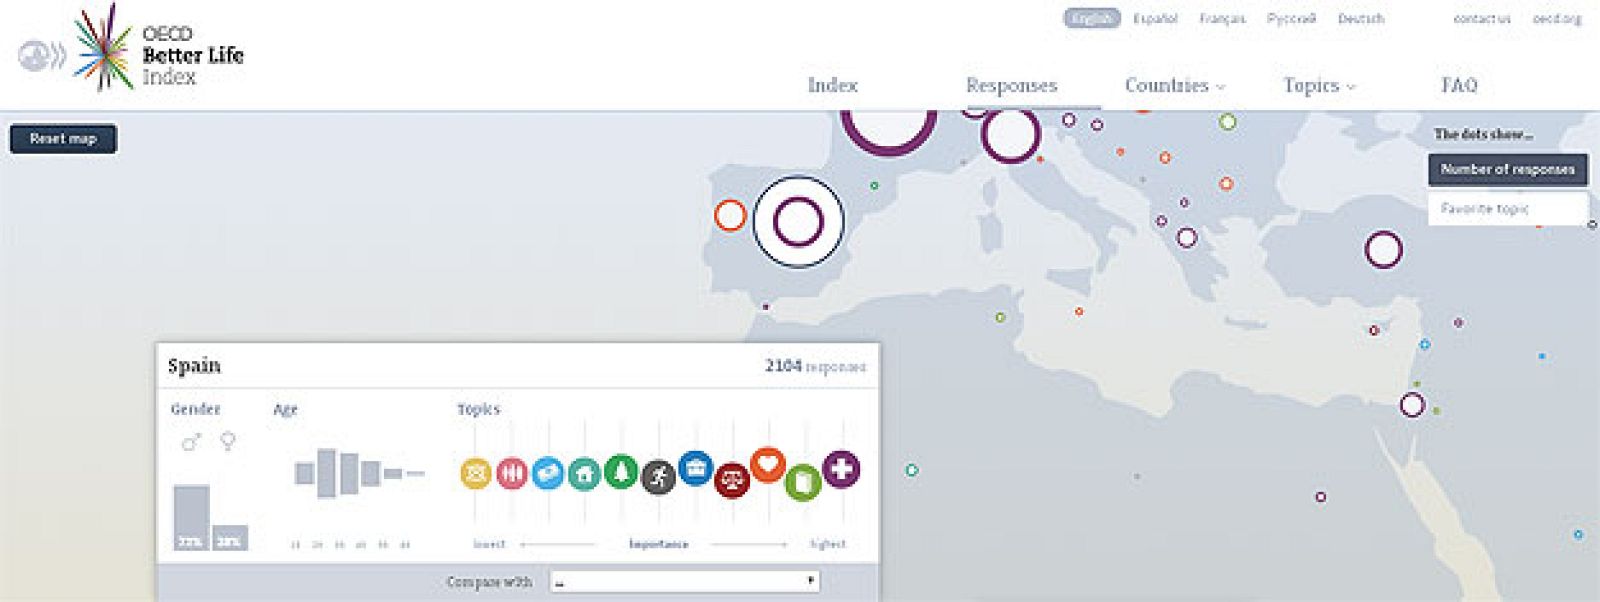This screenshot has height=602, width=1600.
Task: Click the taller male gender bar
Action: 191,517
